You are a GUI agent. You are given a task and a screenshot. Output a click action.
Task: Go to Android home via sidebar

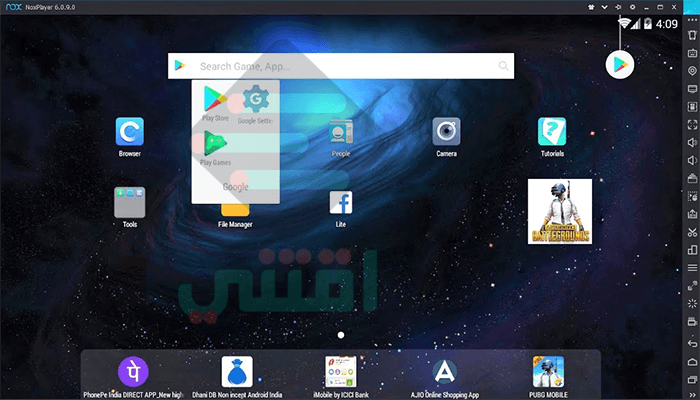click(692, 362)
